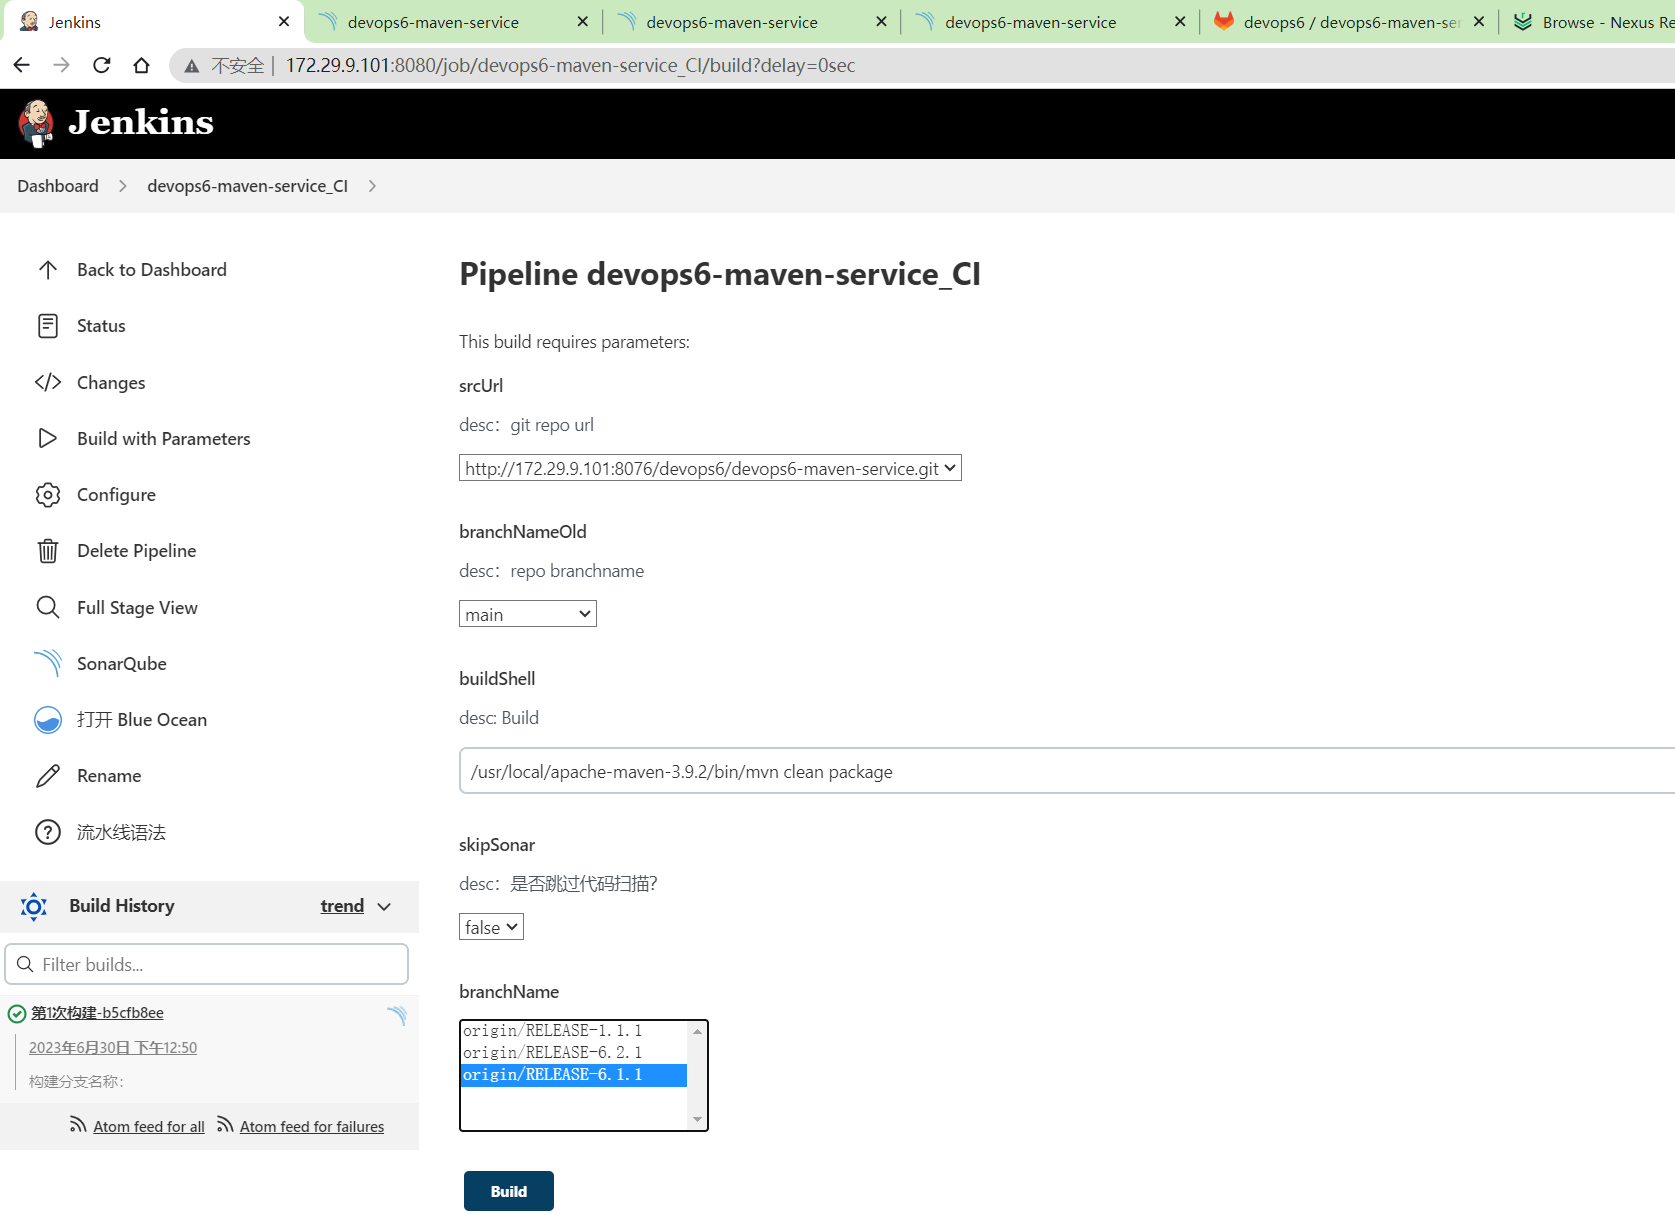Image resolution: width=1675 pixels, height=1215 pixels.
Task: Click the Delete Pipeline trash icon
Action: [x=47, y=551]
